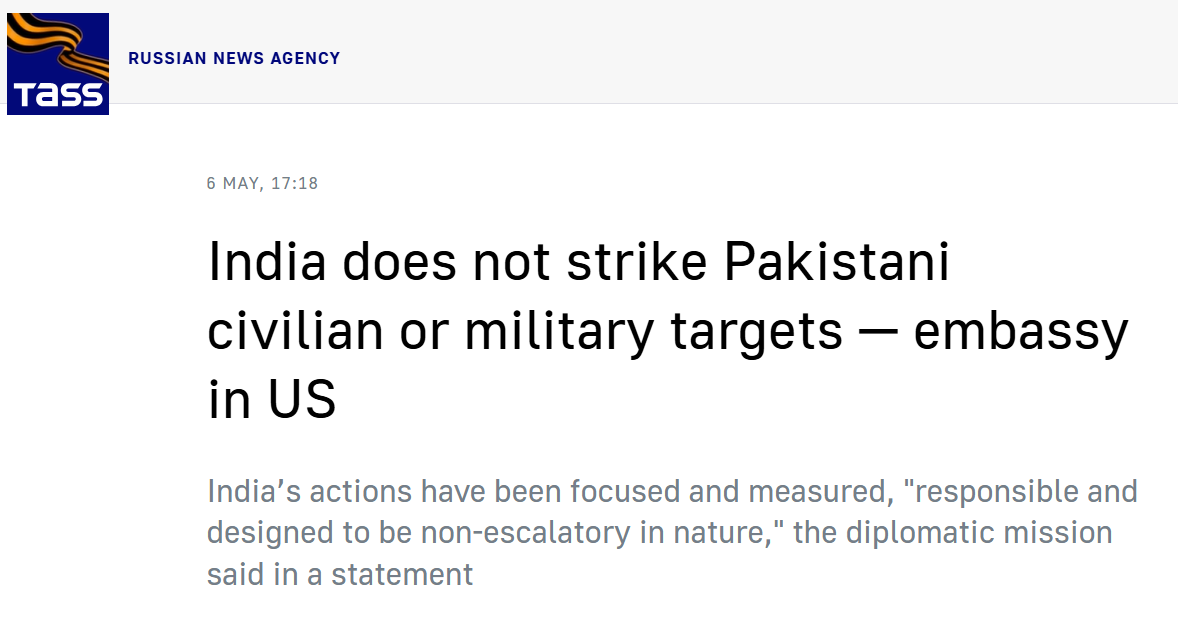
Task: Click the time "17:18" in the dateline
Action: point(294,183)
